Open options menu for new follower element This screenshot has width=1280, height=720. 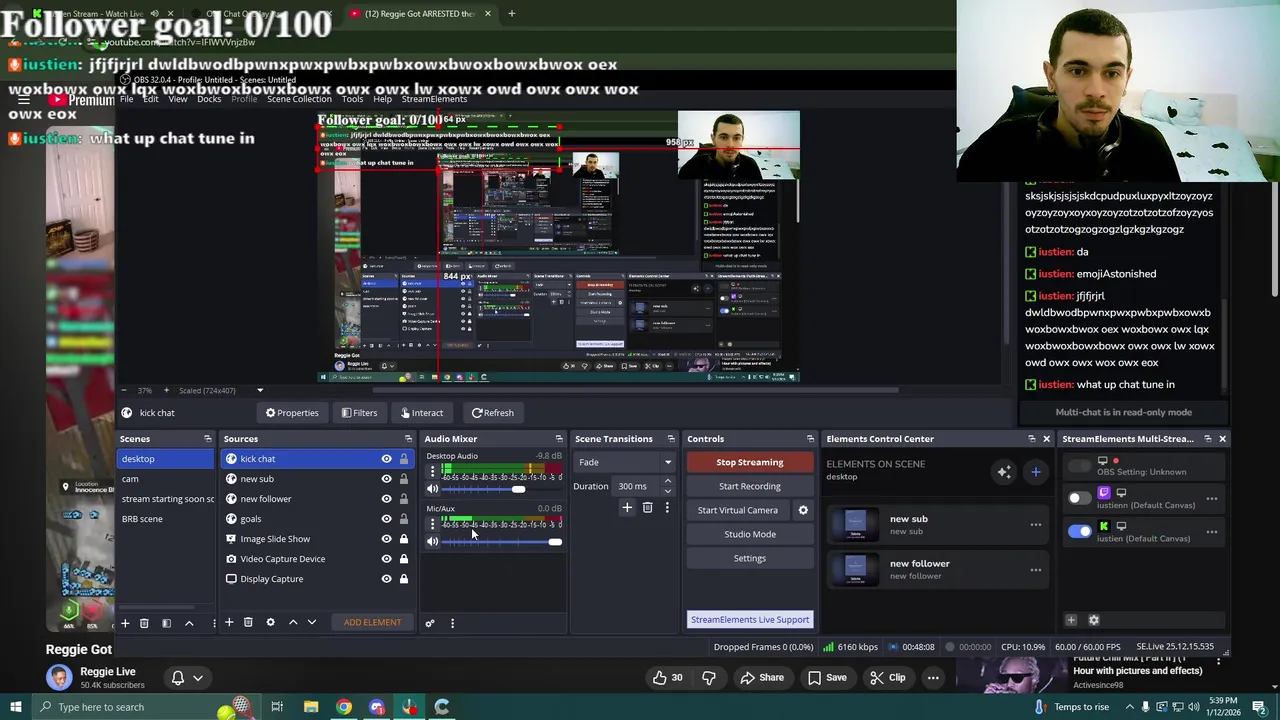(1036, 570)
